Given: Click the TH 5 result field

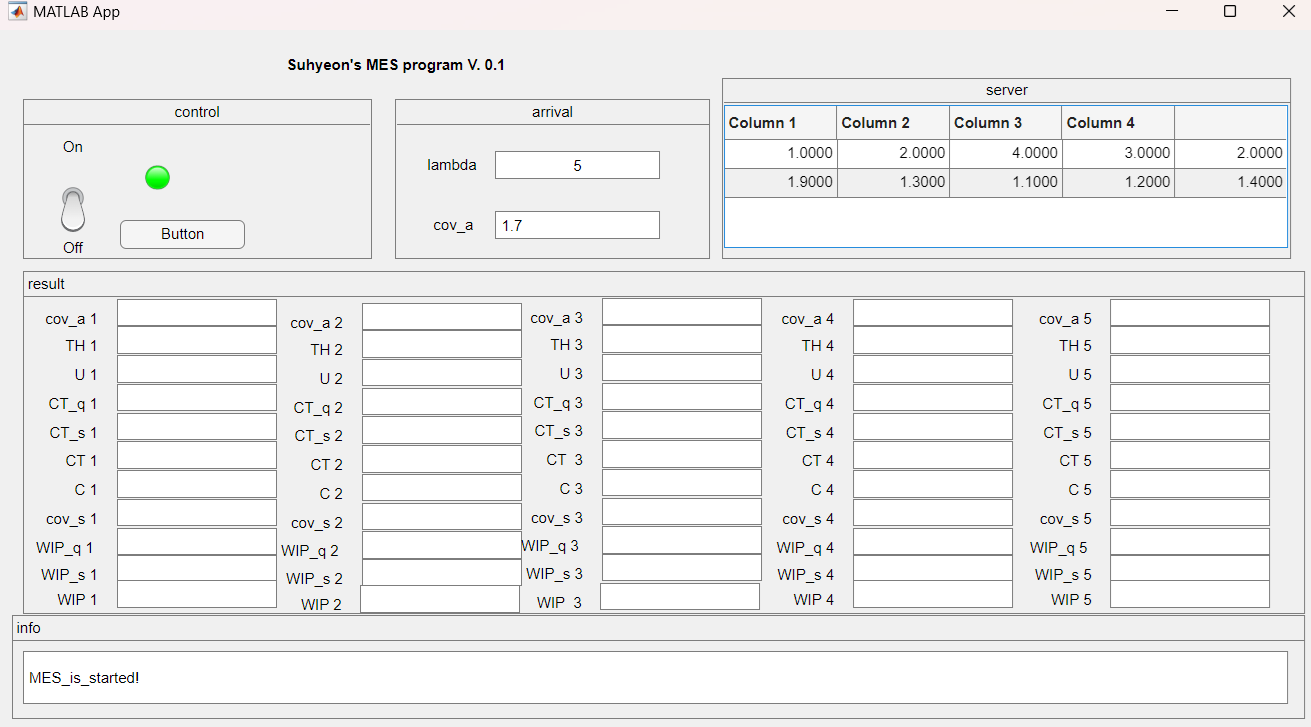Looking at the screenshot, I should click(x=1190, y=340).
